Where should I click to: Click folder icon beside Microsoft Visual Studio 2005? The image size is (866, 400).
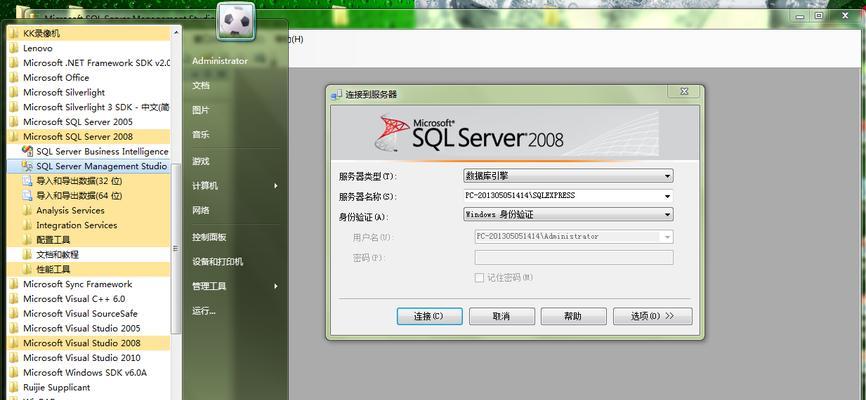click(x=14, y=328)
